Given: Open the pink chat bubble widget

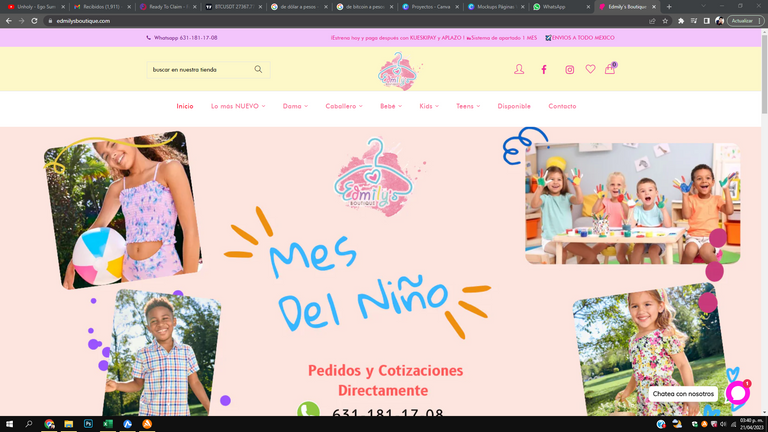Looking at the screenshot, I should (738, 392).
